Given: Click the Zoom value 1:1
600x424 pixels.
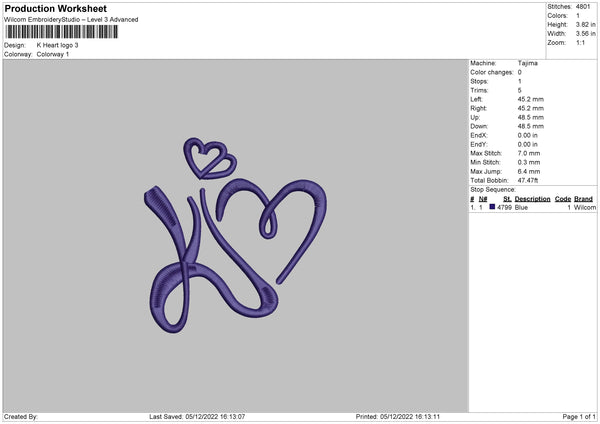Looking at the screenshot, I should click(x=580, y=43).
